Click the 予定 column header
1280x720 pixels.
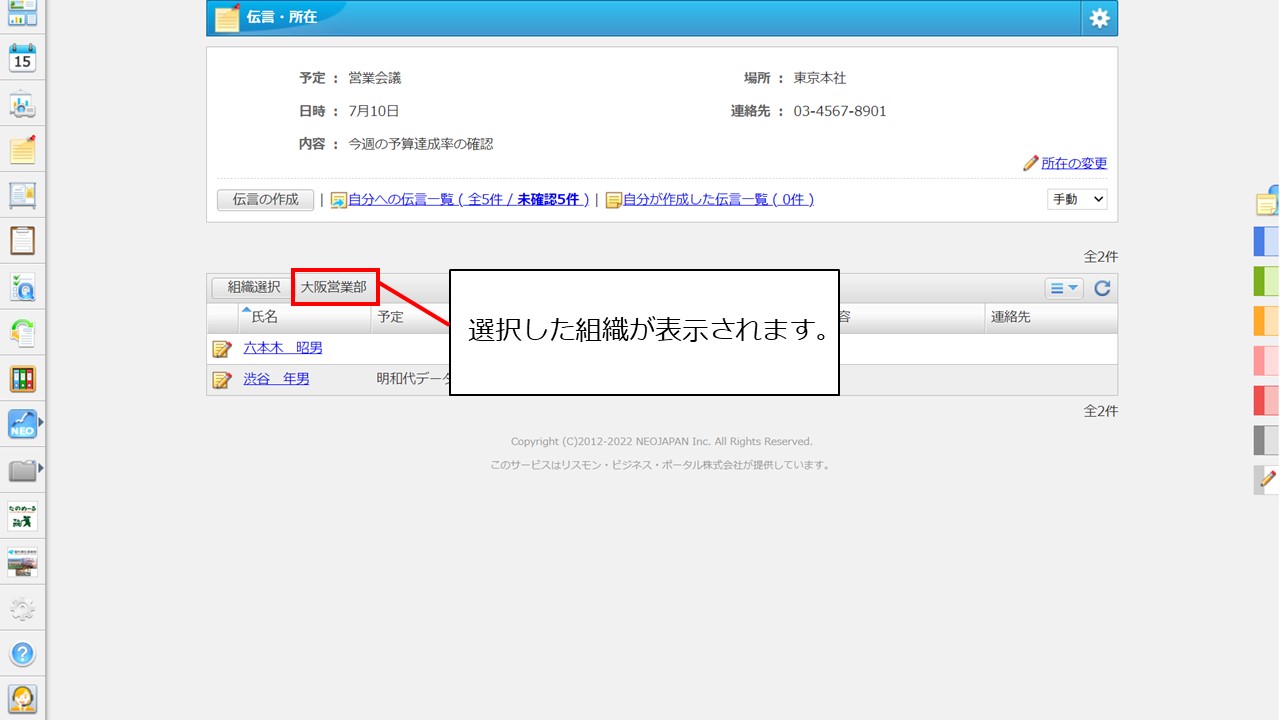[390, 318]
